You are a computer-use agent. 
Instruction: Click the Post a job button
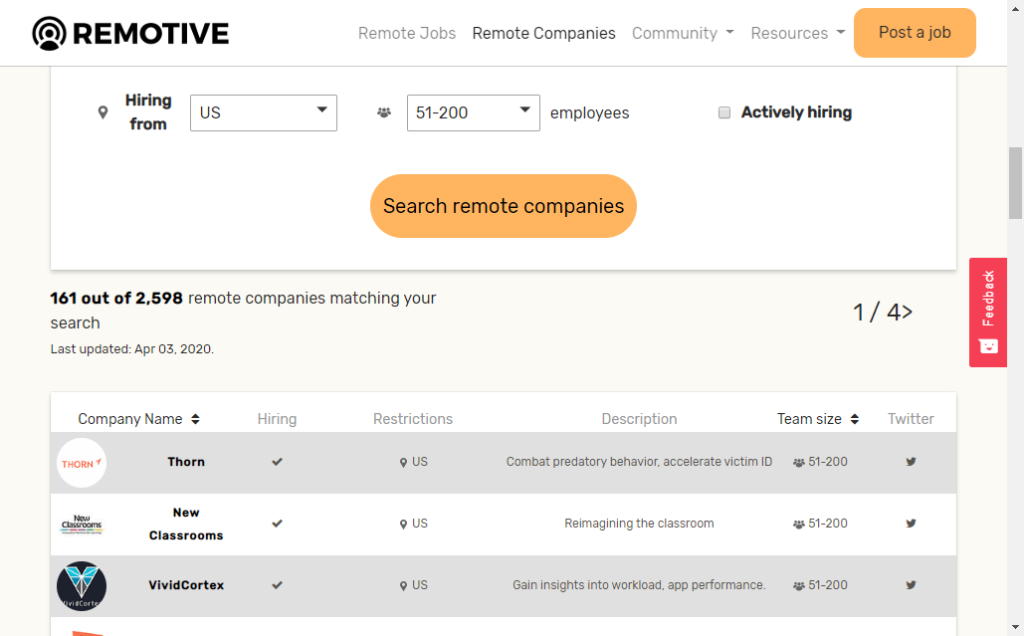click(x=914, y=33)
